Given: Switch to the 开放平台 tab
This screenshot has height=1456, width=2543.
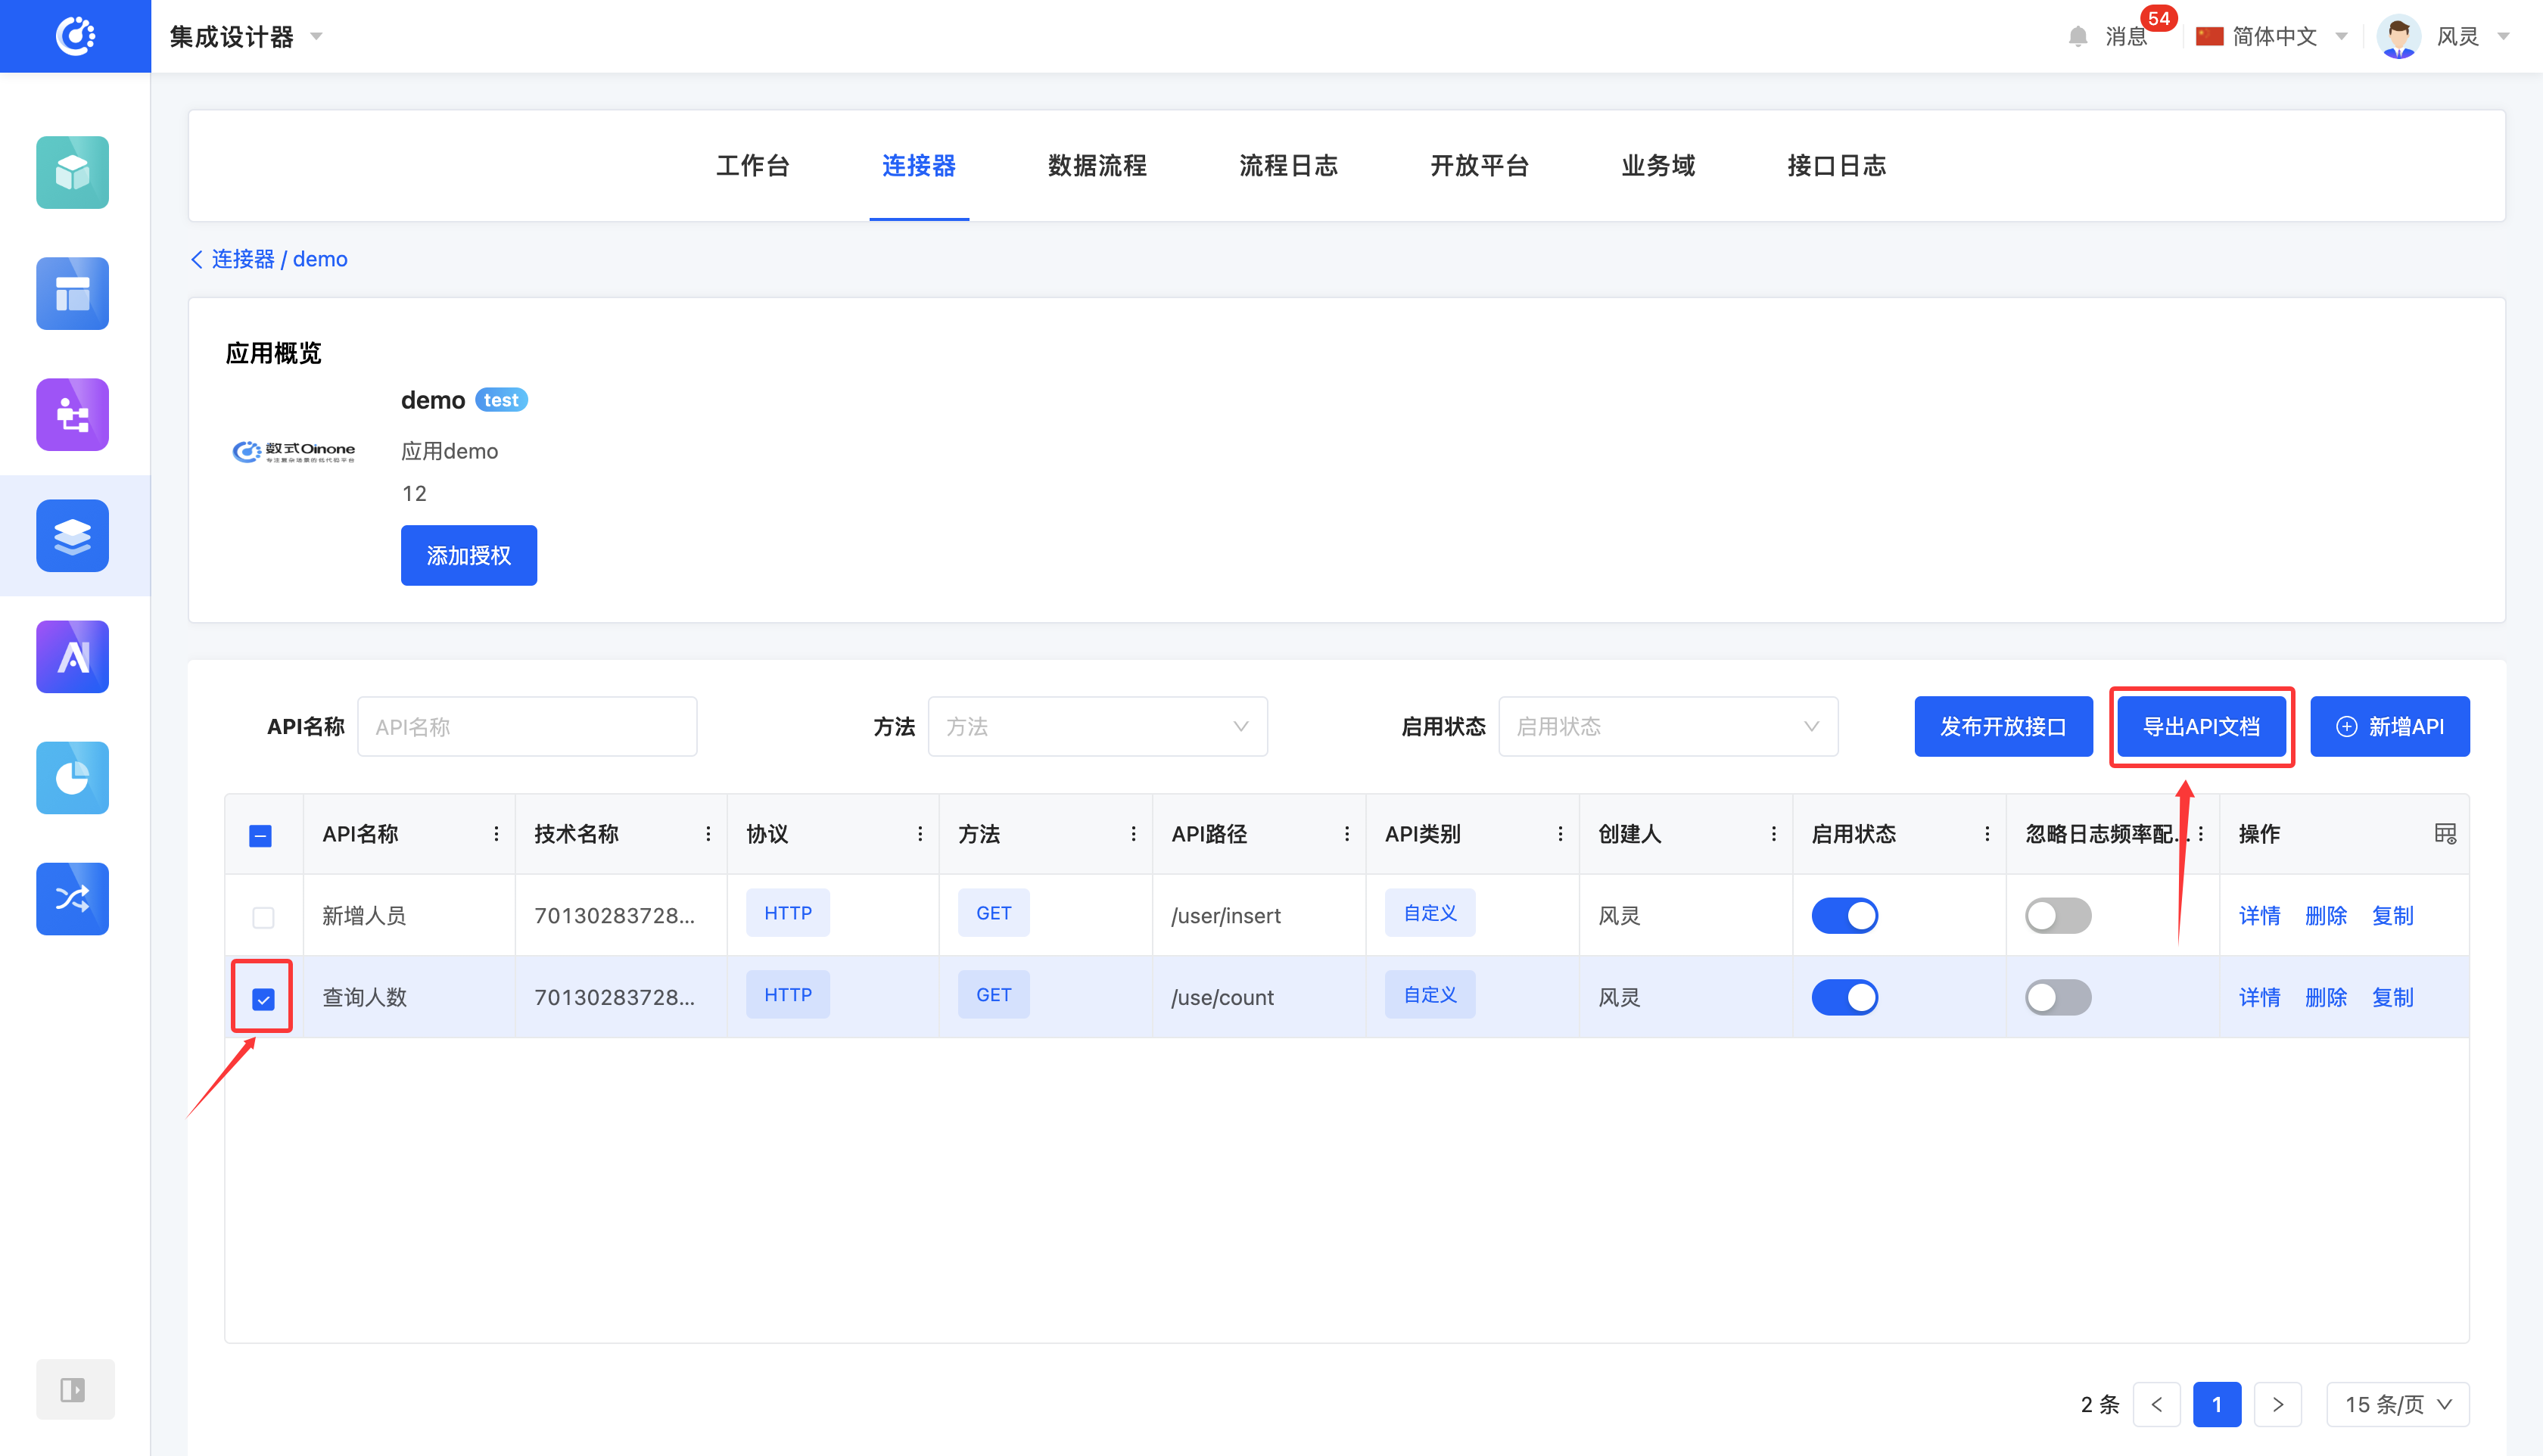Looking at the screenshot, I should coord(1479,165).
